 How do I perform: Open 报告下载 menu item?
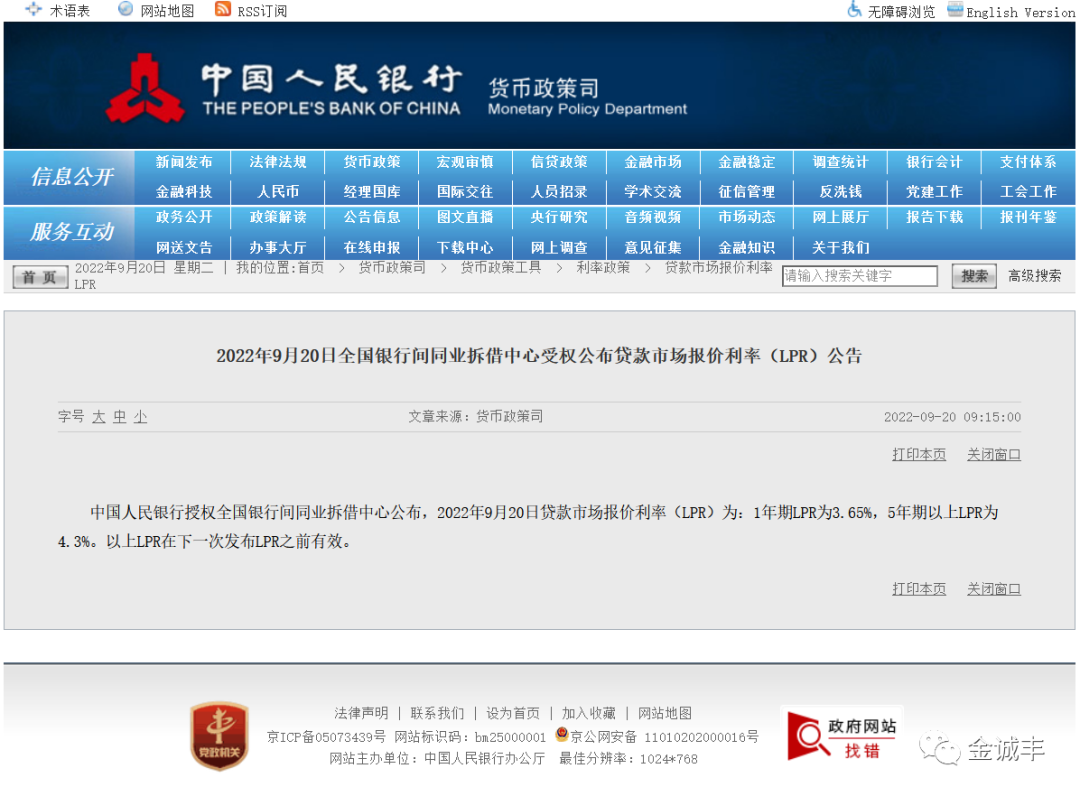(935, 218)
